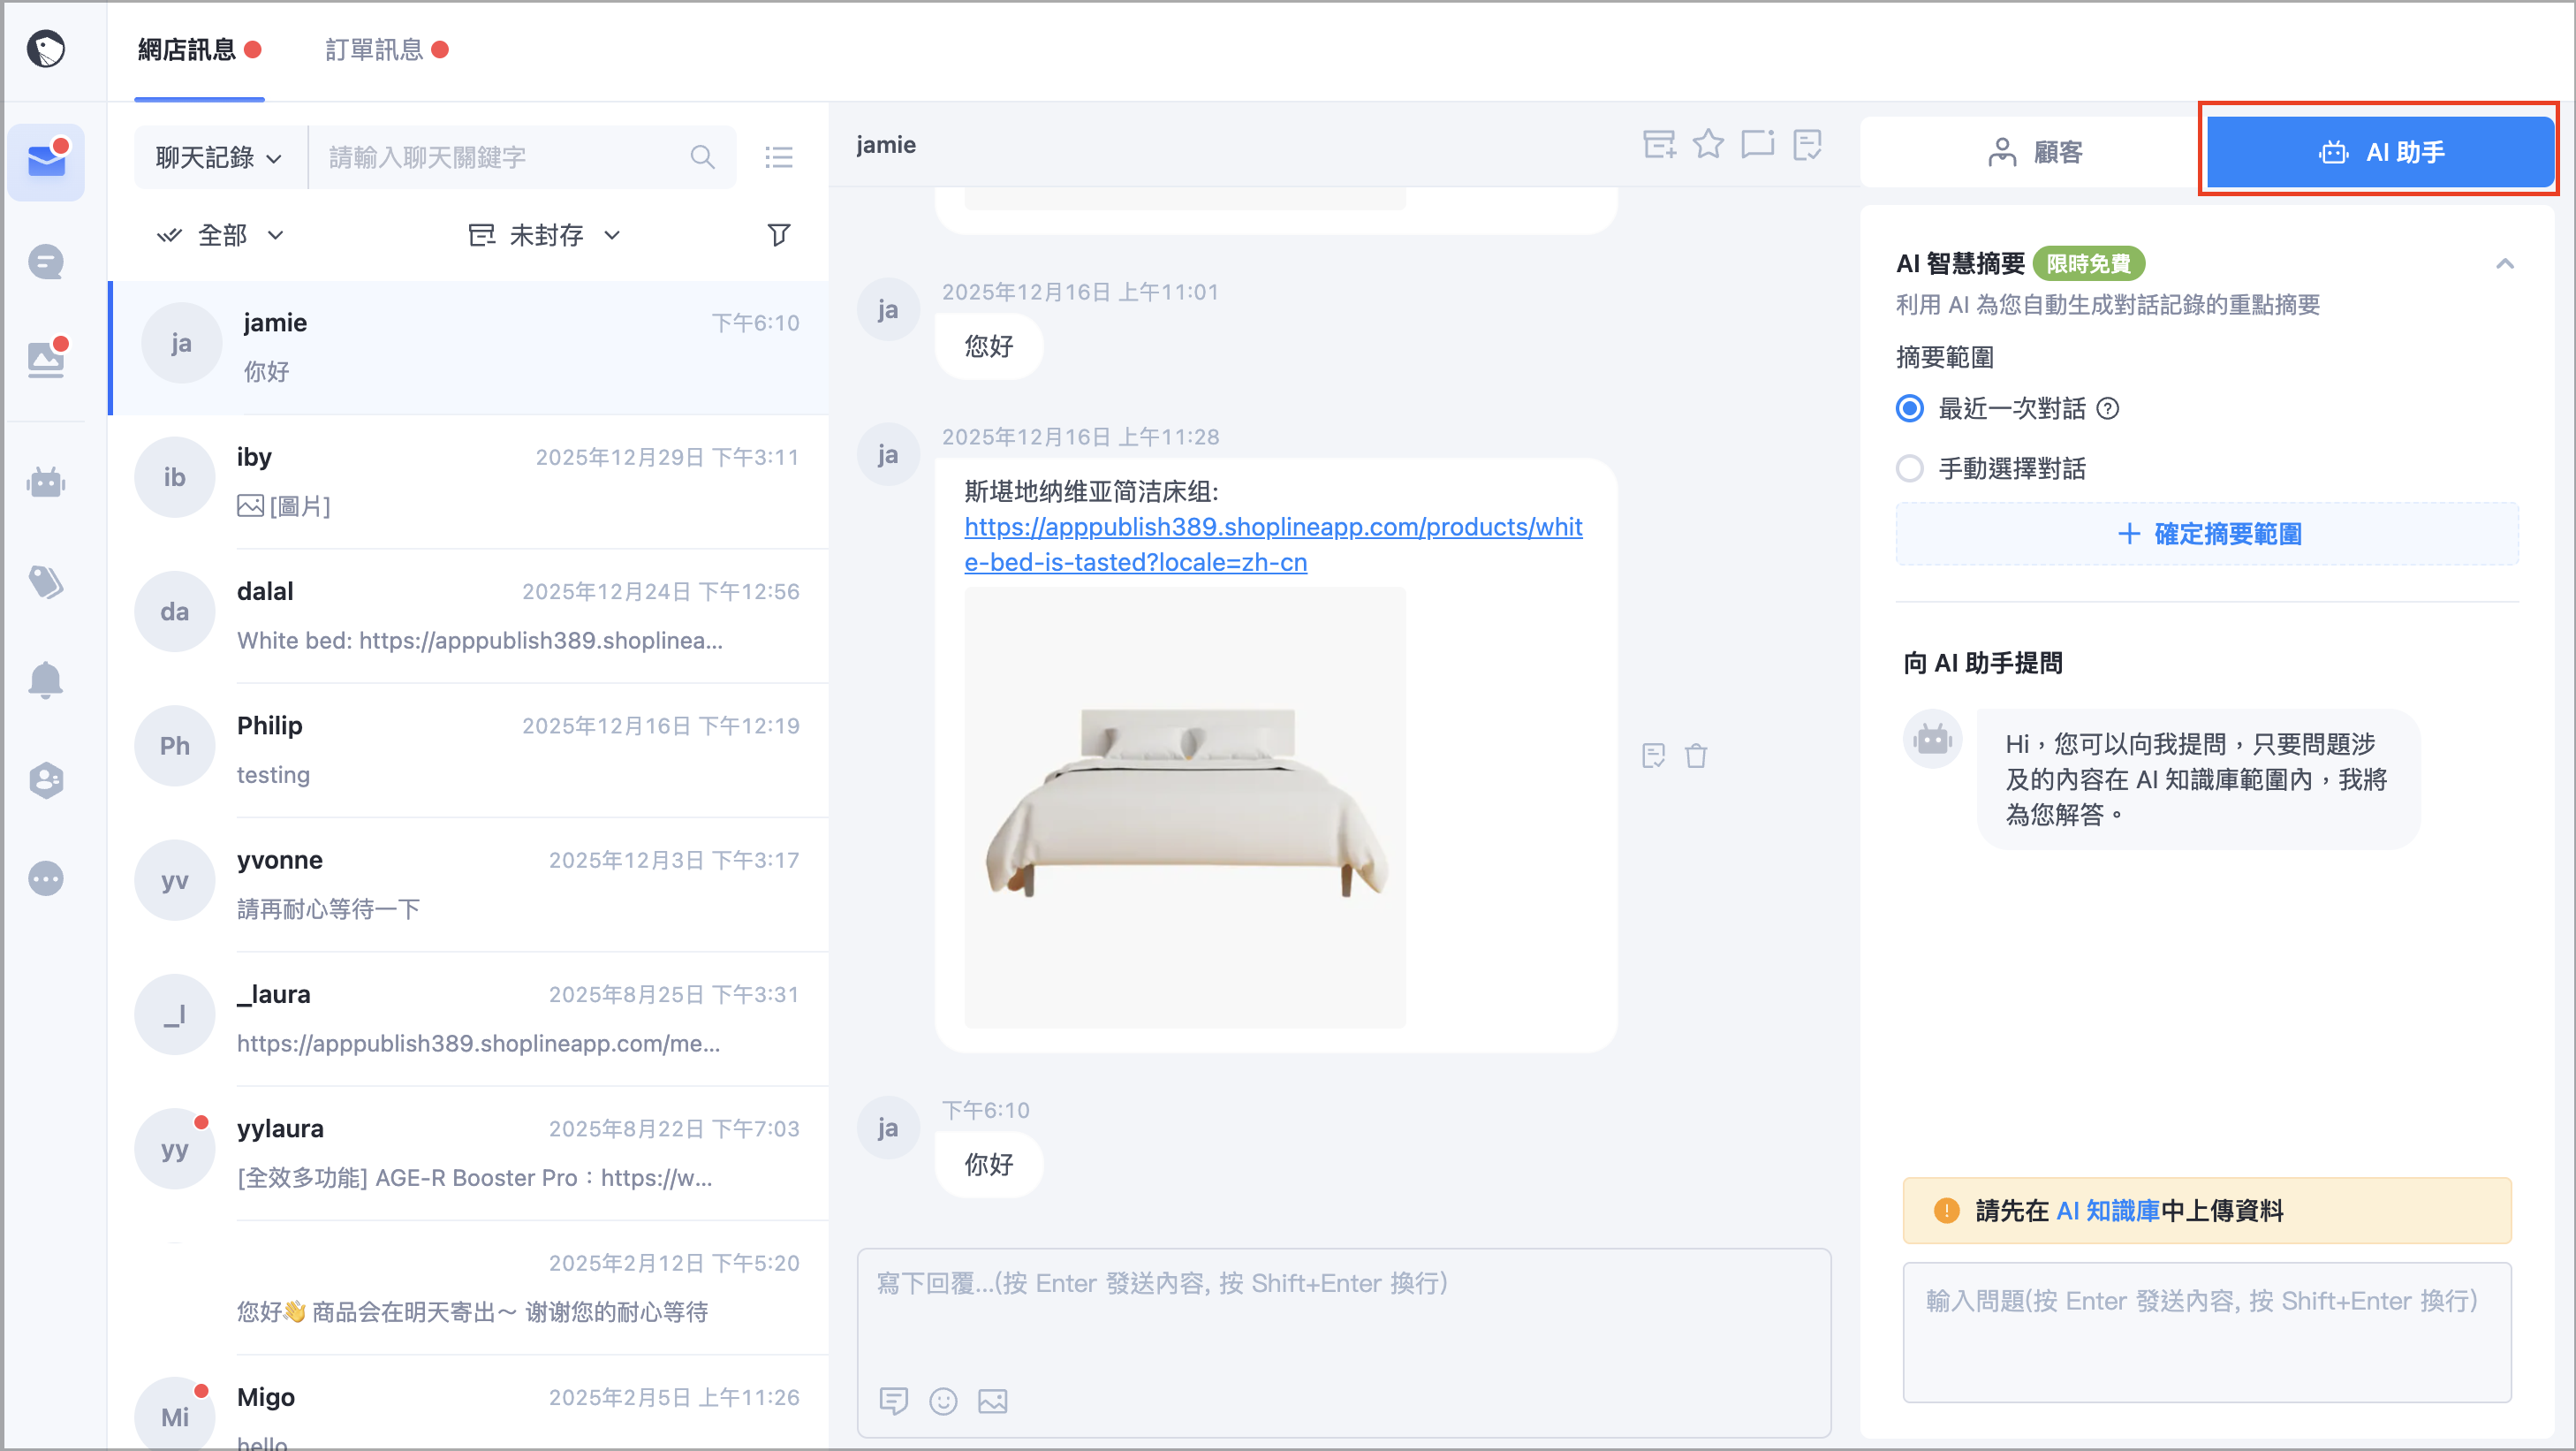Switch to 訂單訊息 tab
The height and width of the screenshot is (1451, 2576).
(x=386, y=49)
